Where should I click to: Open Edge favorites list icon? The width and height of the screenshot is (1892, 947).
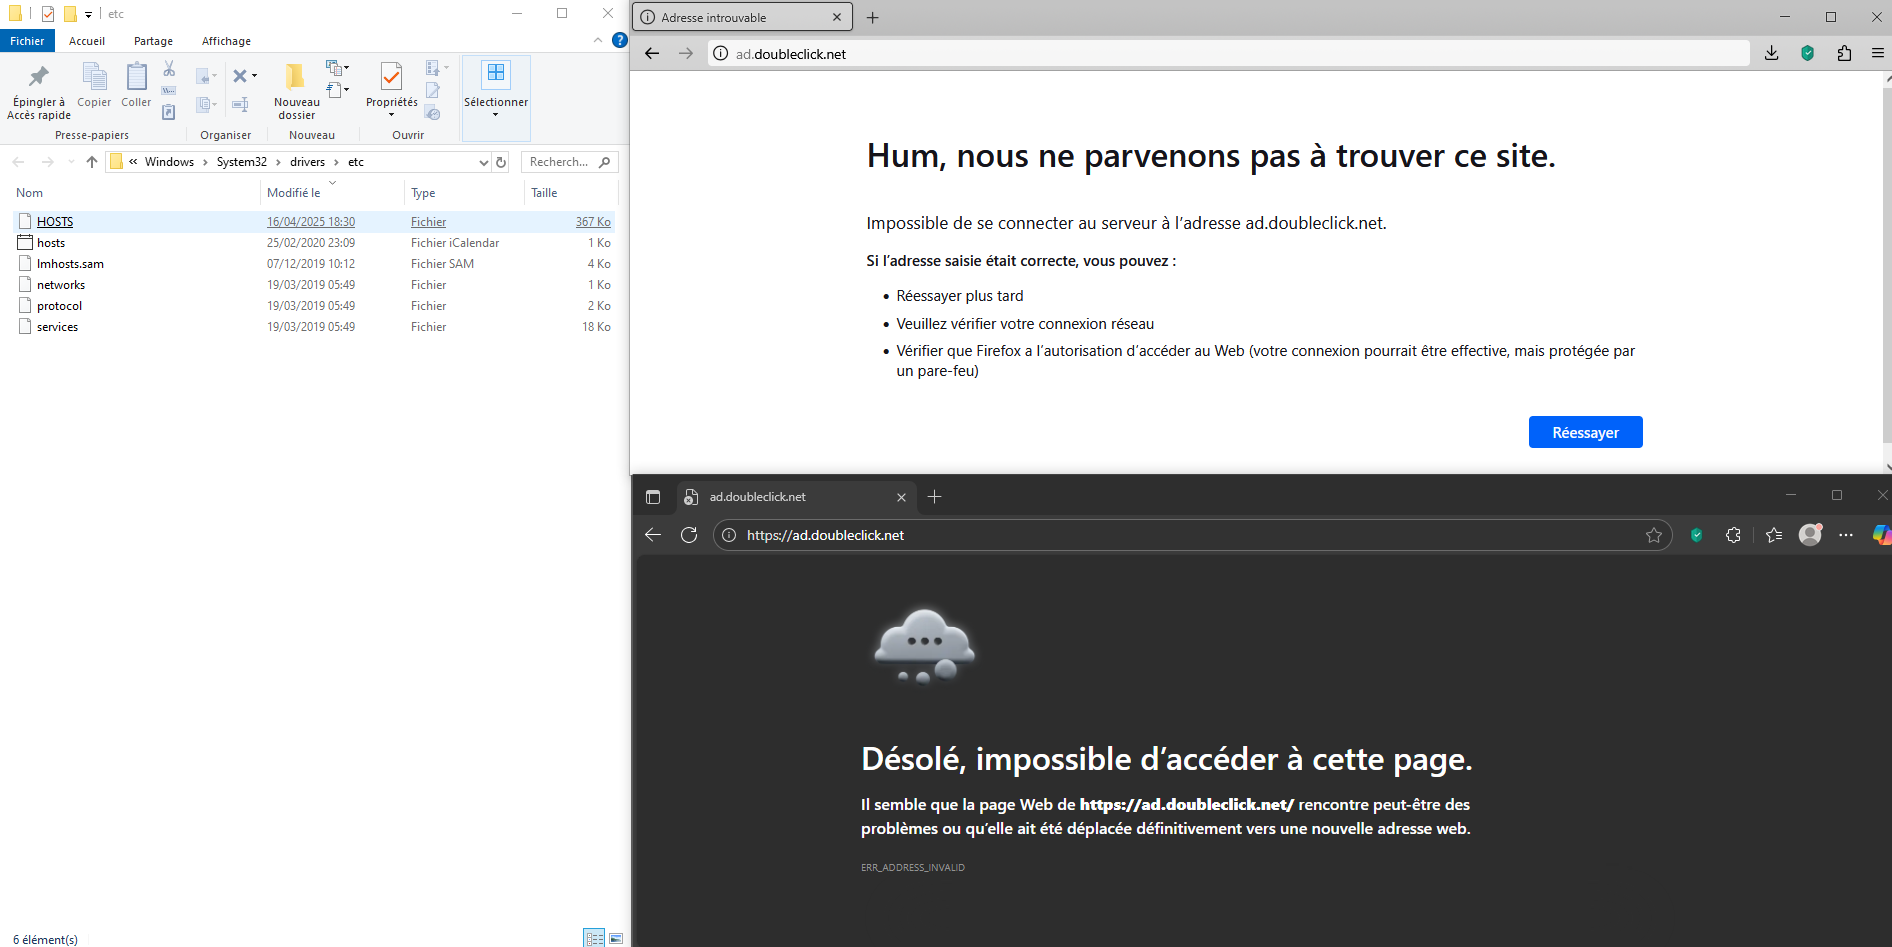pos(1774,535)
